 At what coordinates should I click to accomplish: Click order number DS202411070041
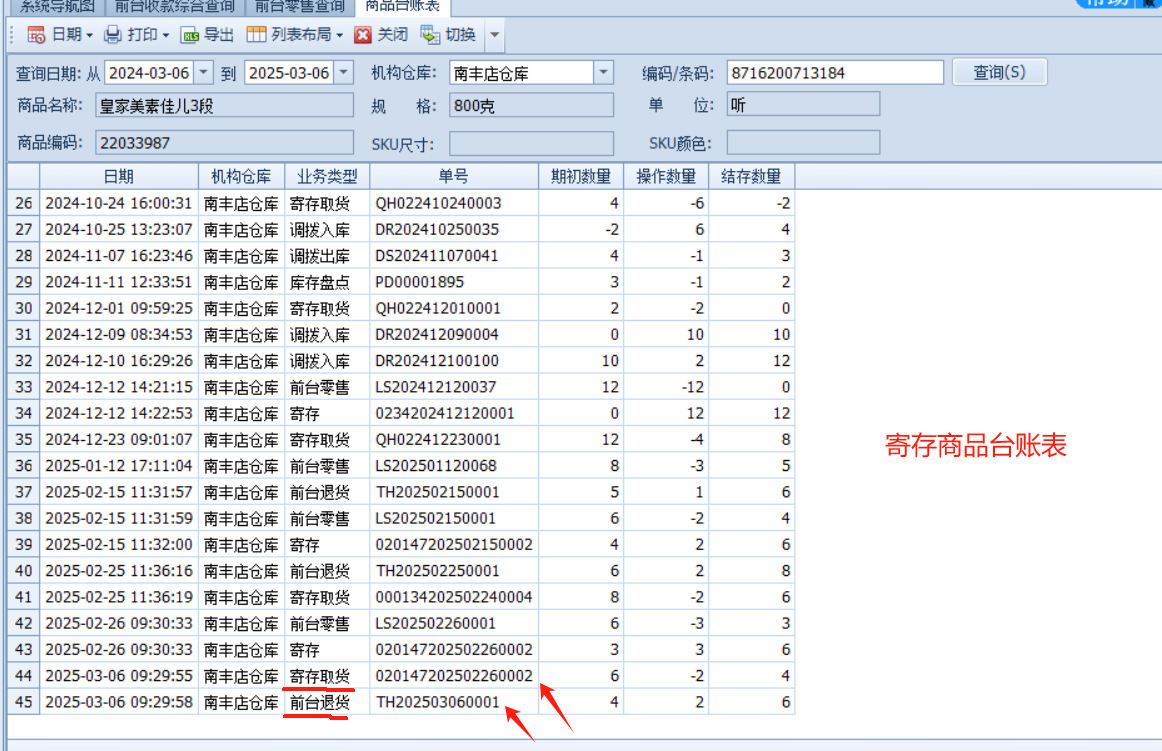[x=436, y=256]
